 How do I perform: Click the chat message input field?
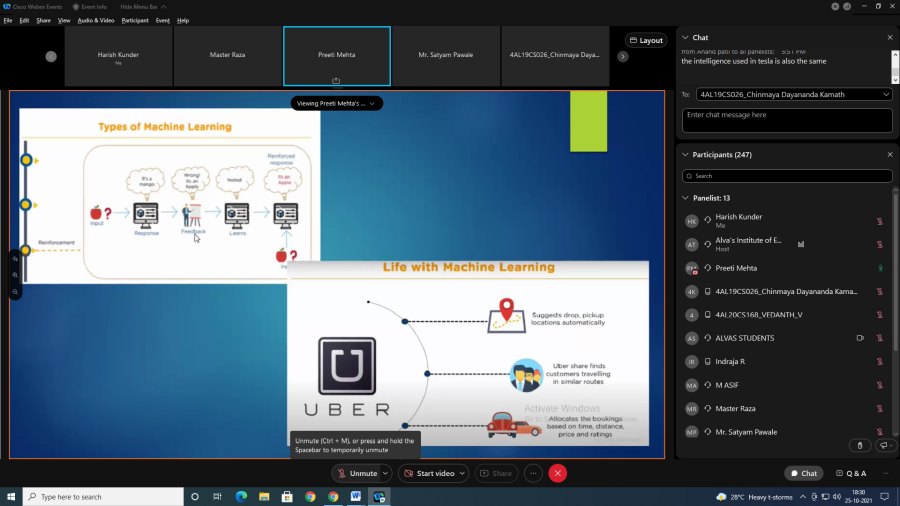click(787, 120)
